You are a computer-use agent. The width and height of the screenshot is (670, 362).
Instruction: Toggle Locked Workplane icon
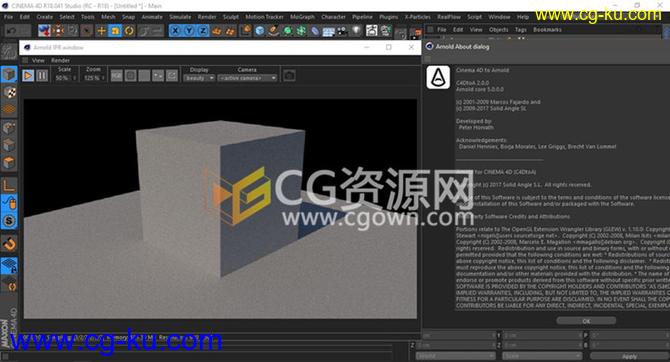point(9,266)
